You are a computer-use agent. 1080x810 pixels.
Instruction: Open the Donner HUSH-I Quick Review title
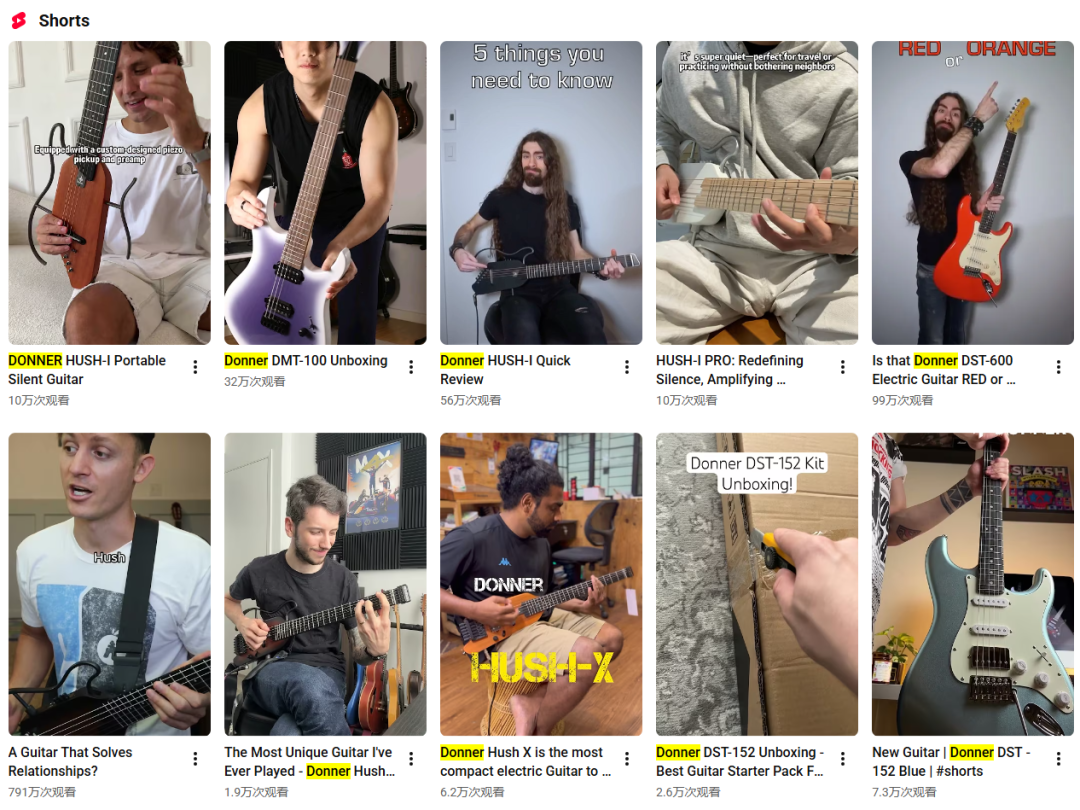coord(506,370)
